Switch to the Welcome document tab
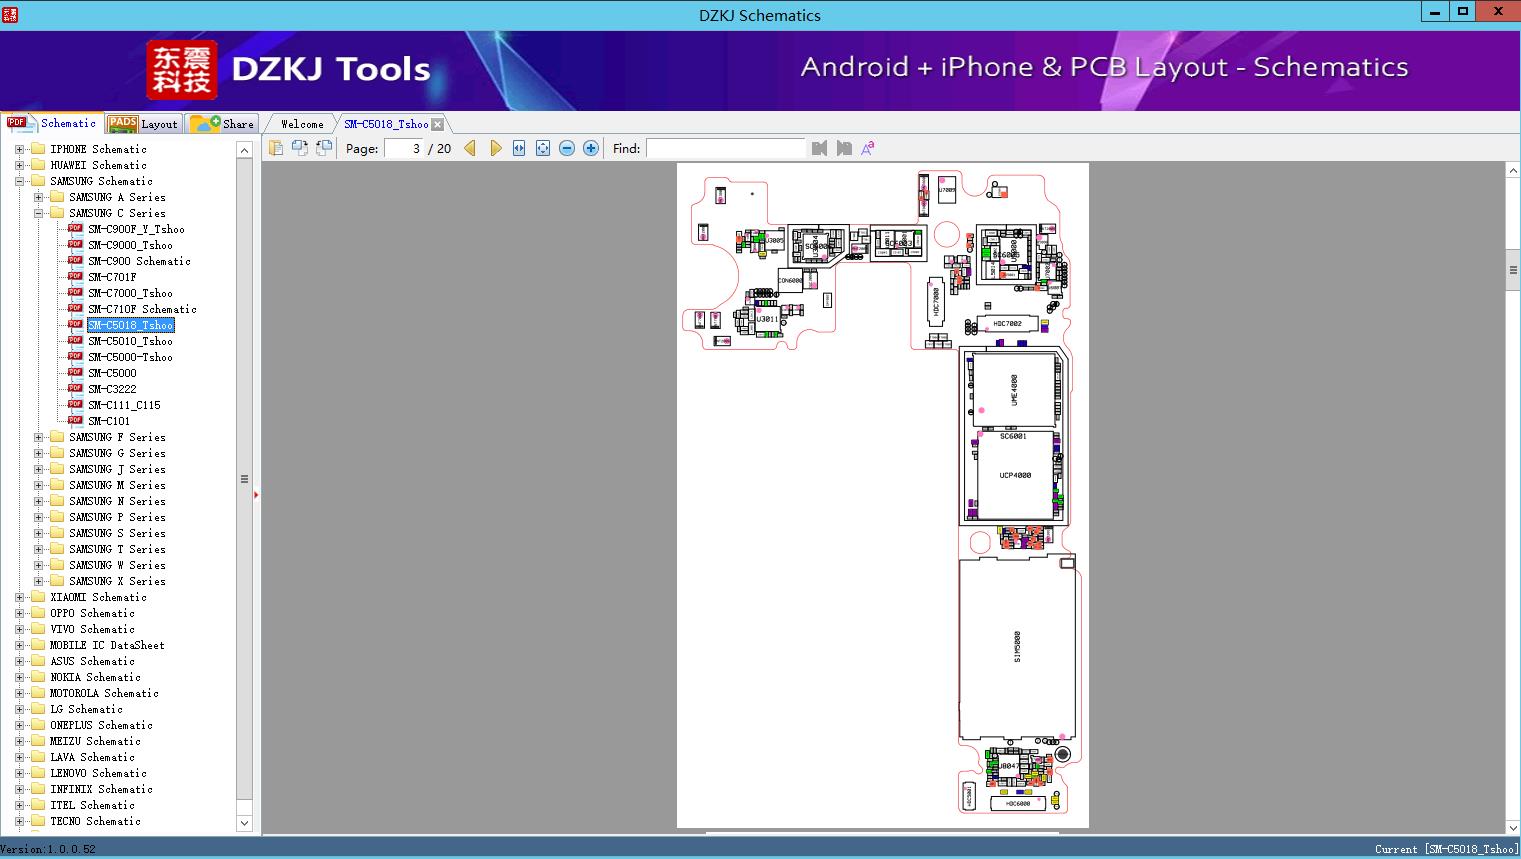The width and height of the screenshot is (1521, 859). [x=302, y=124]
